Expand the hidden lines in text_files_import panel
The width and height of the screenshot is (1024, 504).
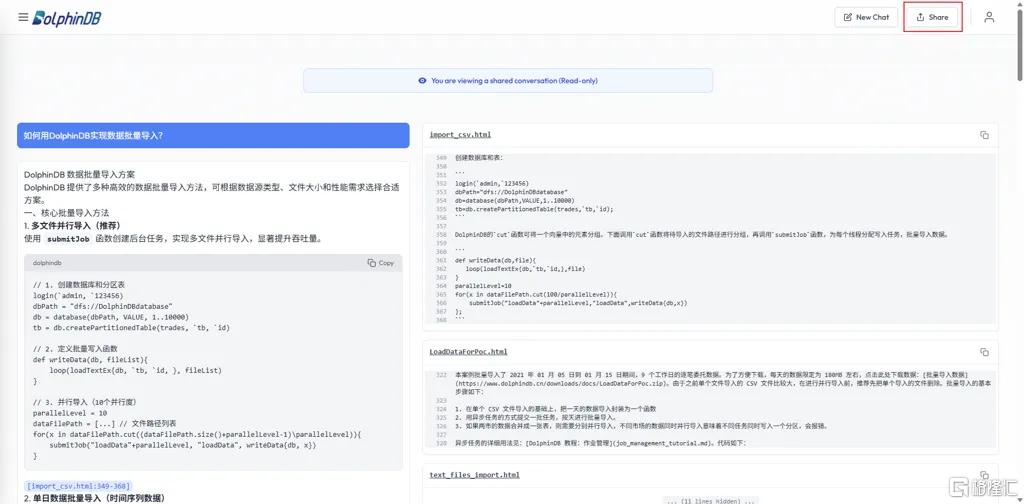(711, 501)
